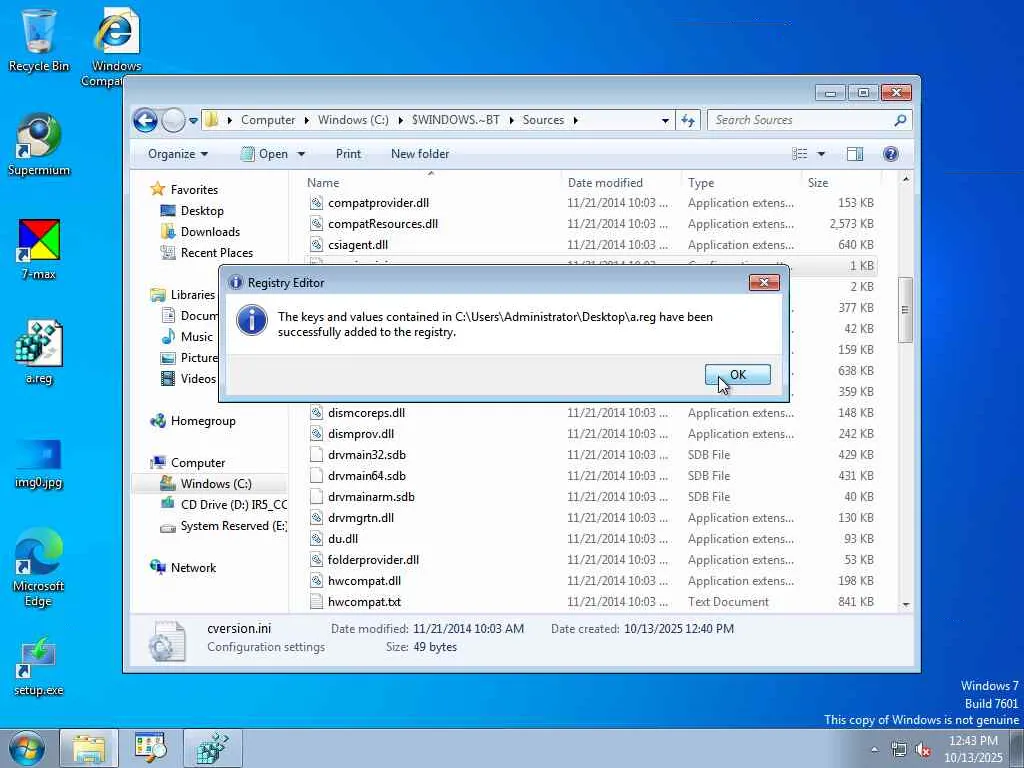This screenshot has width=1024, height=768.
Task: Change view using the views icon
Action: click(799, 154)
